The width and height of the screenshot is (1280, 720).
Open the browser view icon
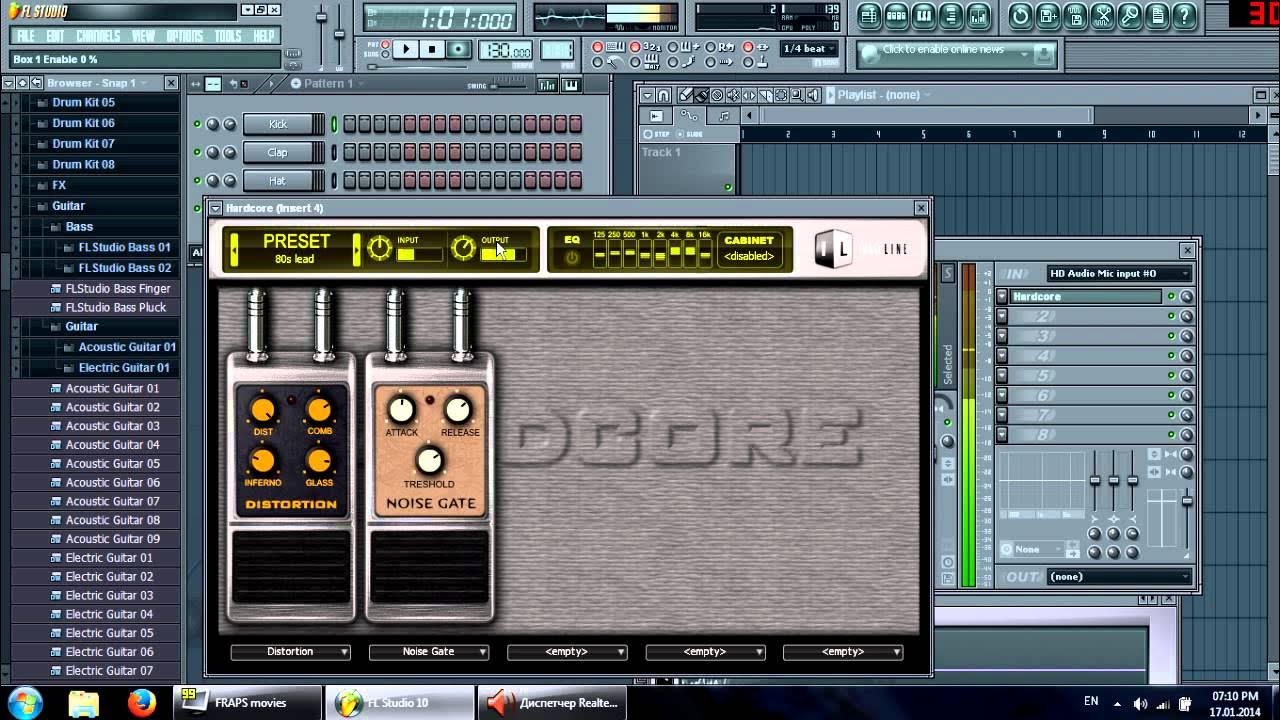pyautogui.click(x=951, y=15)
